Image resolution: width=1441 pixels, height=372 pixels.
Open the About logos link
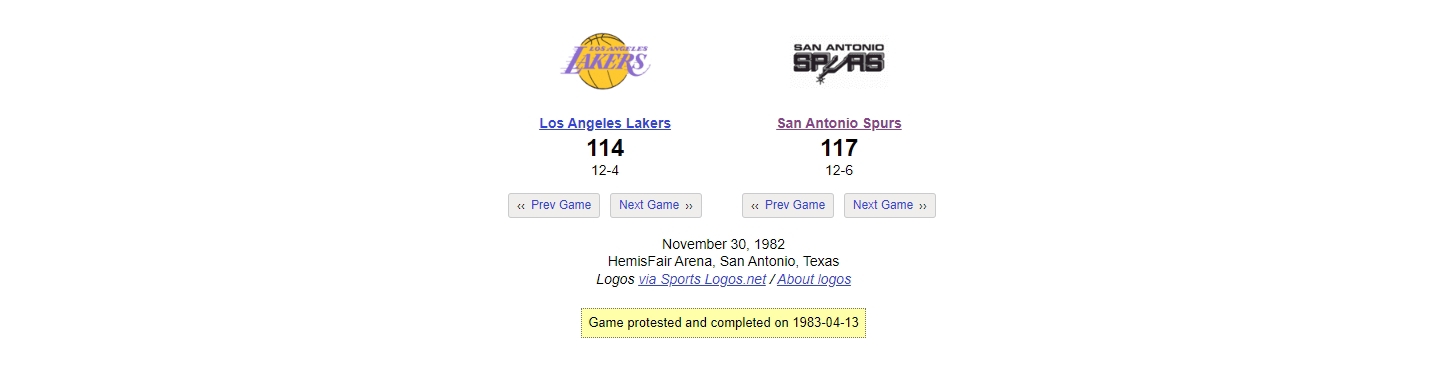(x=814, y=280)
